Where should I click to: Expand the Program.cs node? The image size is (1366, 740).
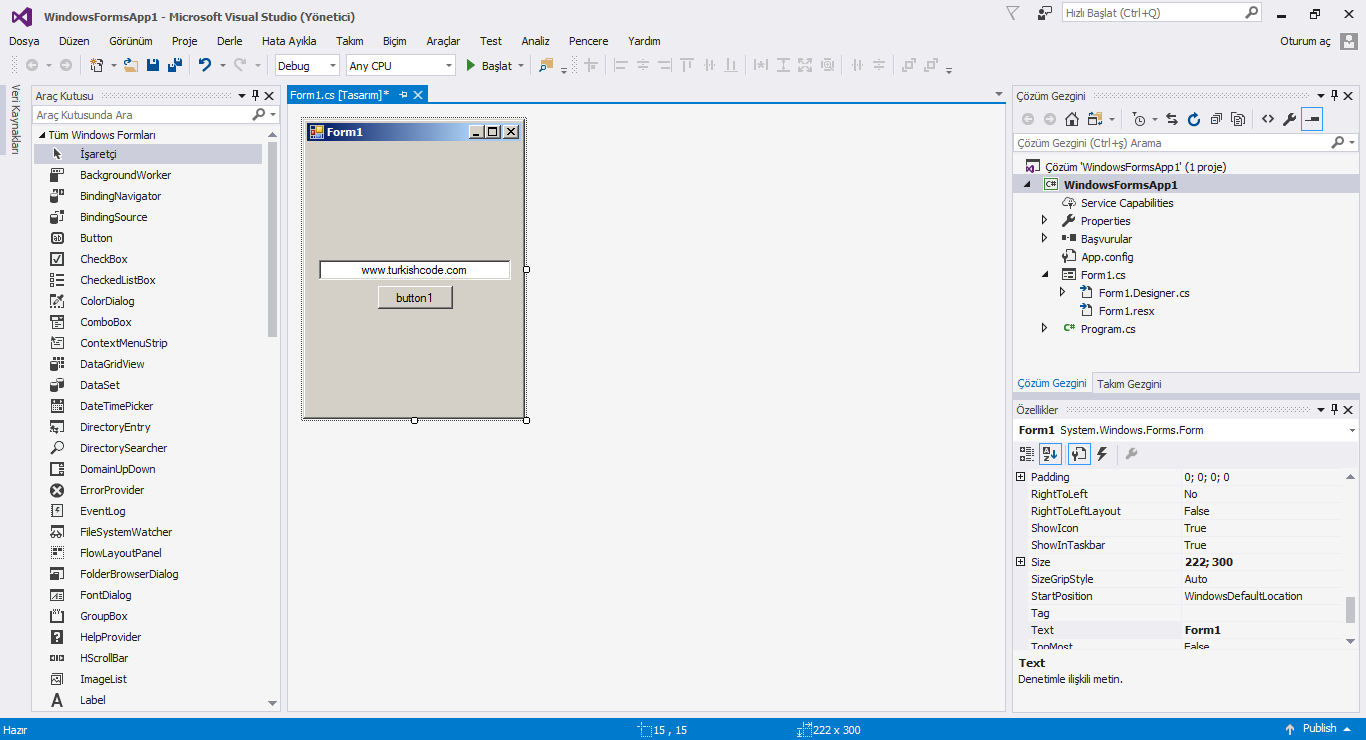click(1045, 329)
